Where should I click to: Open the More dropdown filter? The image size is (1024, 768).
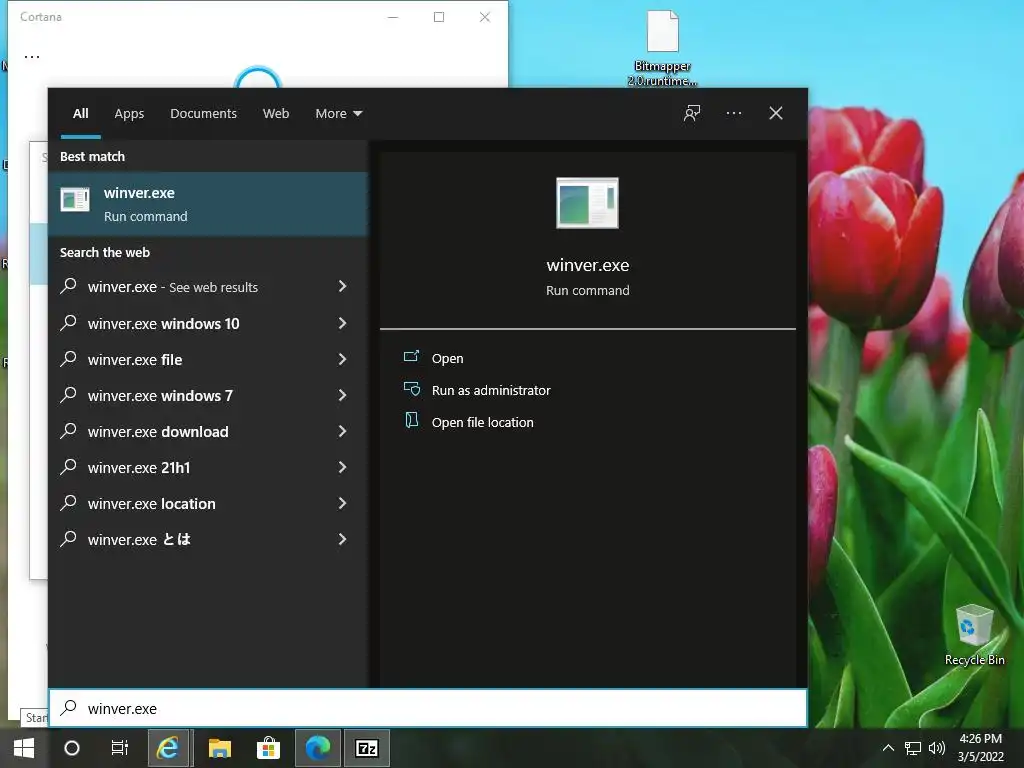(338, 114)
